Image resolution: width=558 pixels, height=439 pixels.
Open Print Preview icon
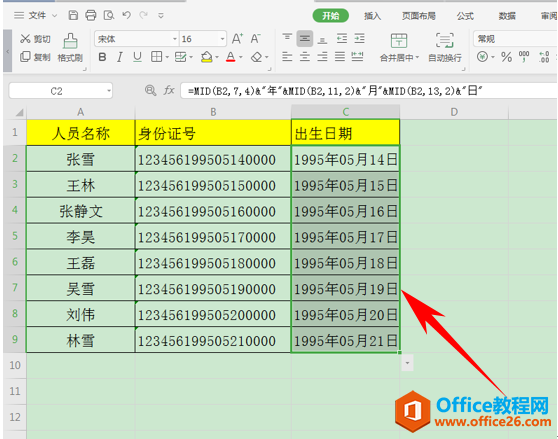pos(109,15)
